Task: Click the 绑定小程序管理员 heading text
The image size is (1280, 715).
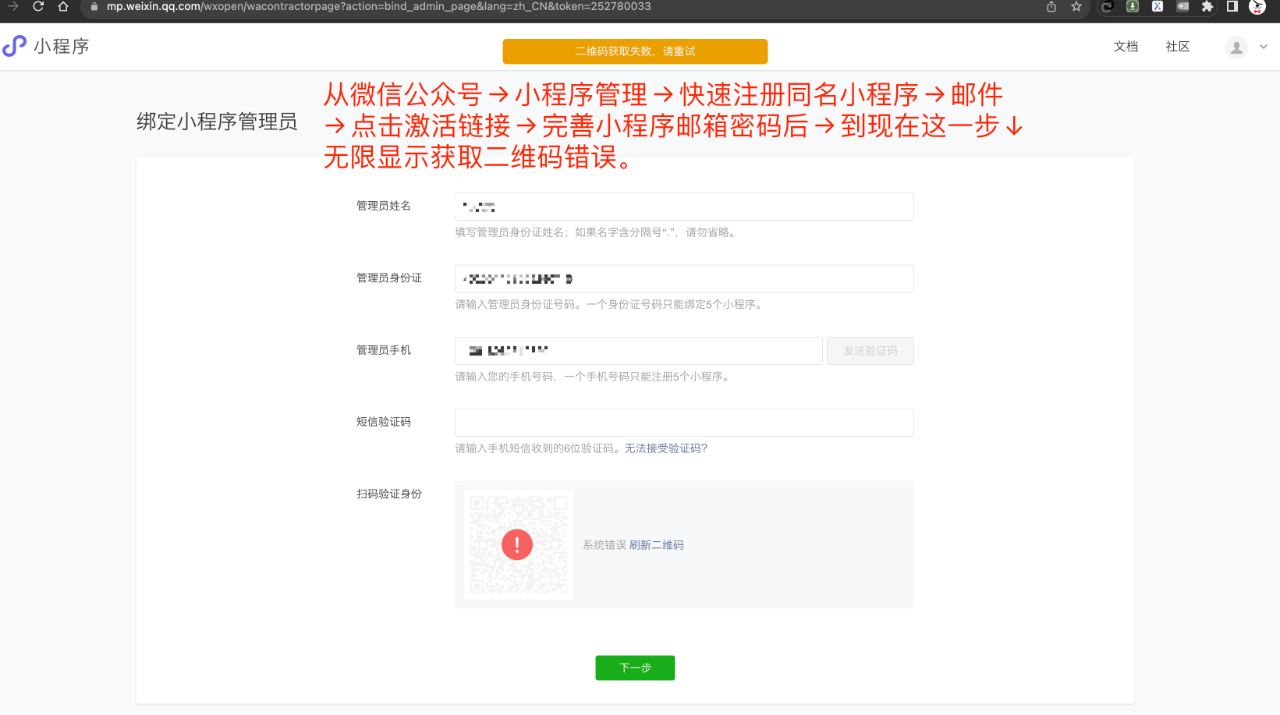Action: point(217,122)
